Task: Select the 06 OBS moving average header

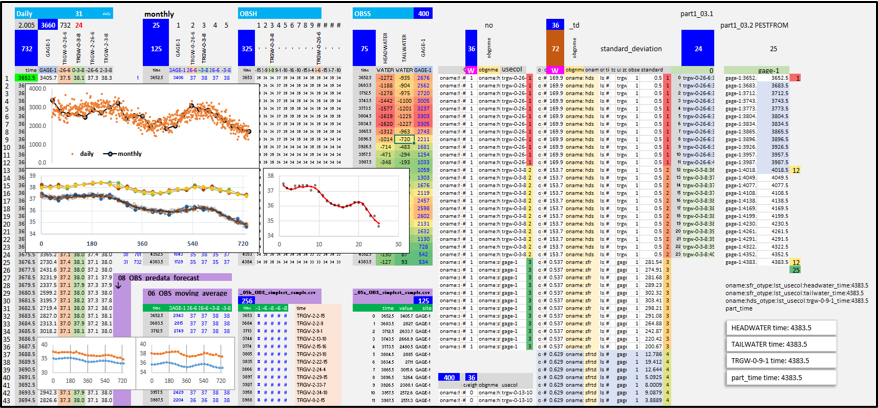Action: pos(187,294)
